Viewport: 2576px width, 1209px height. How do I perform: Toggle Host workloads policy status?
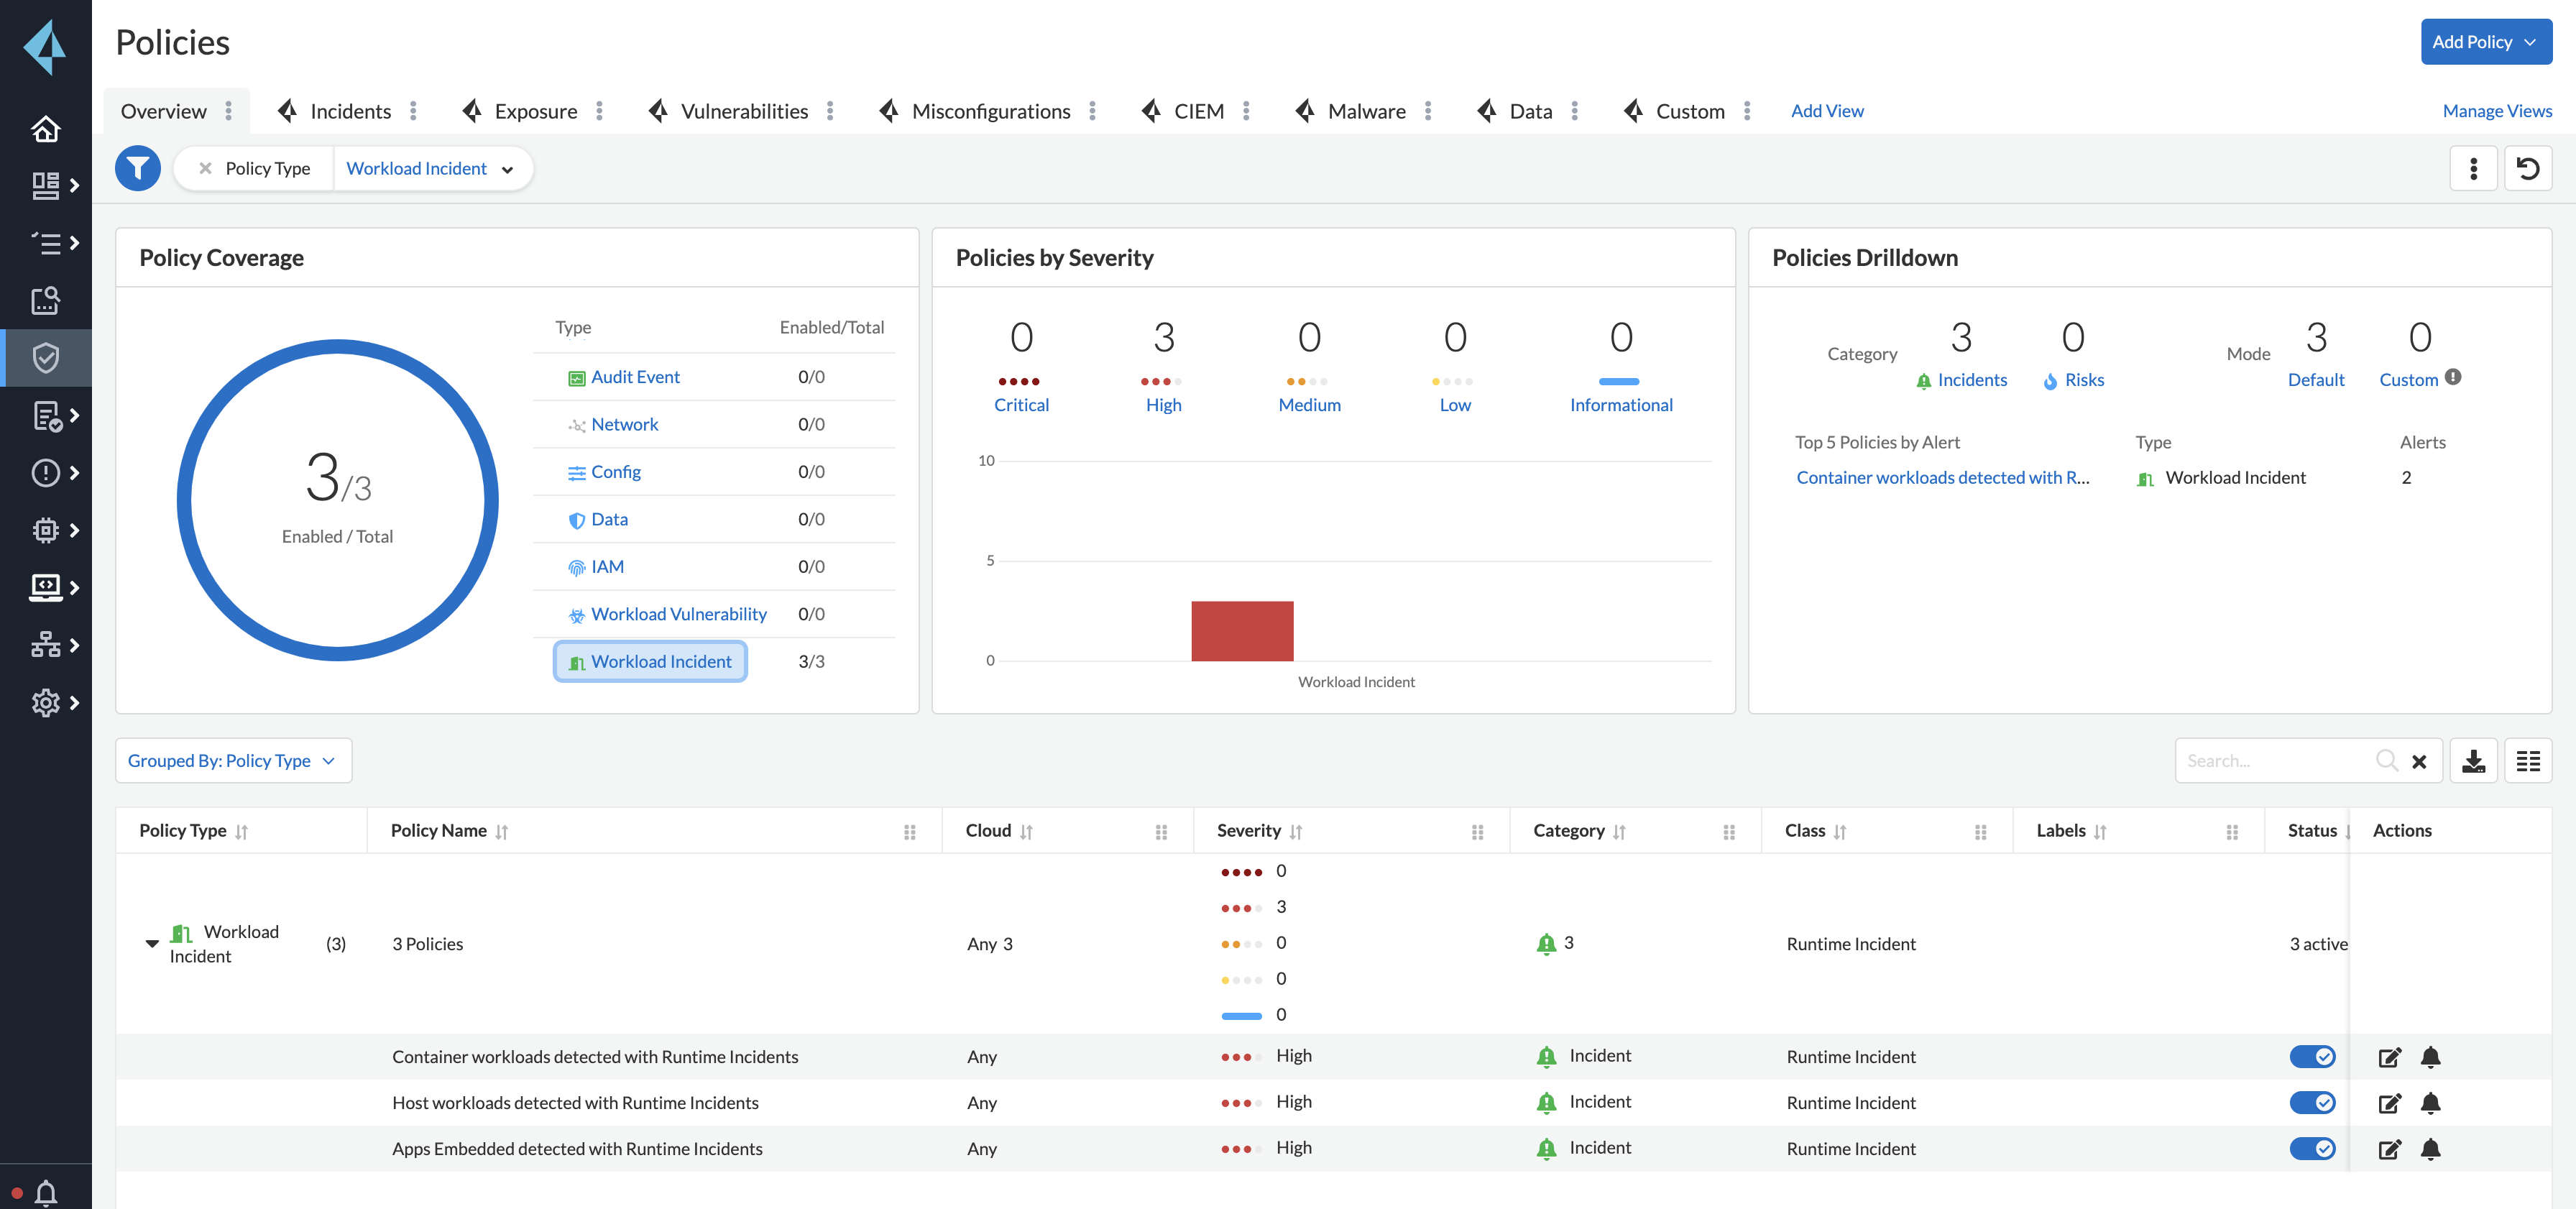coord(2312,1103)
